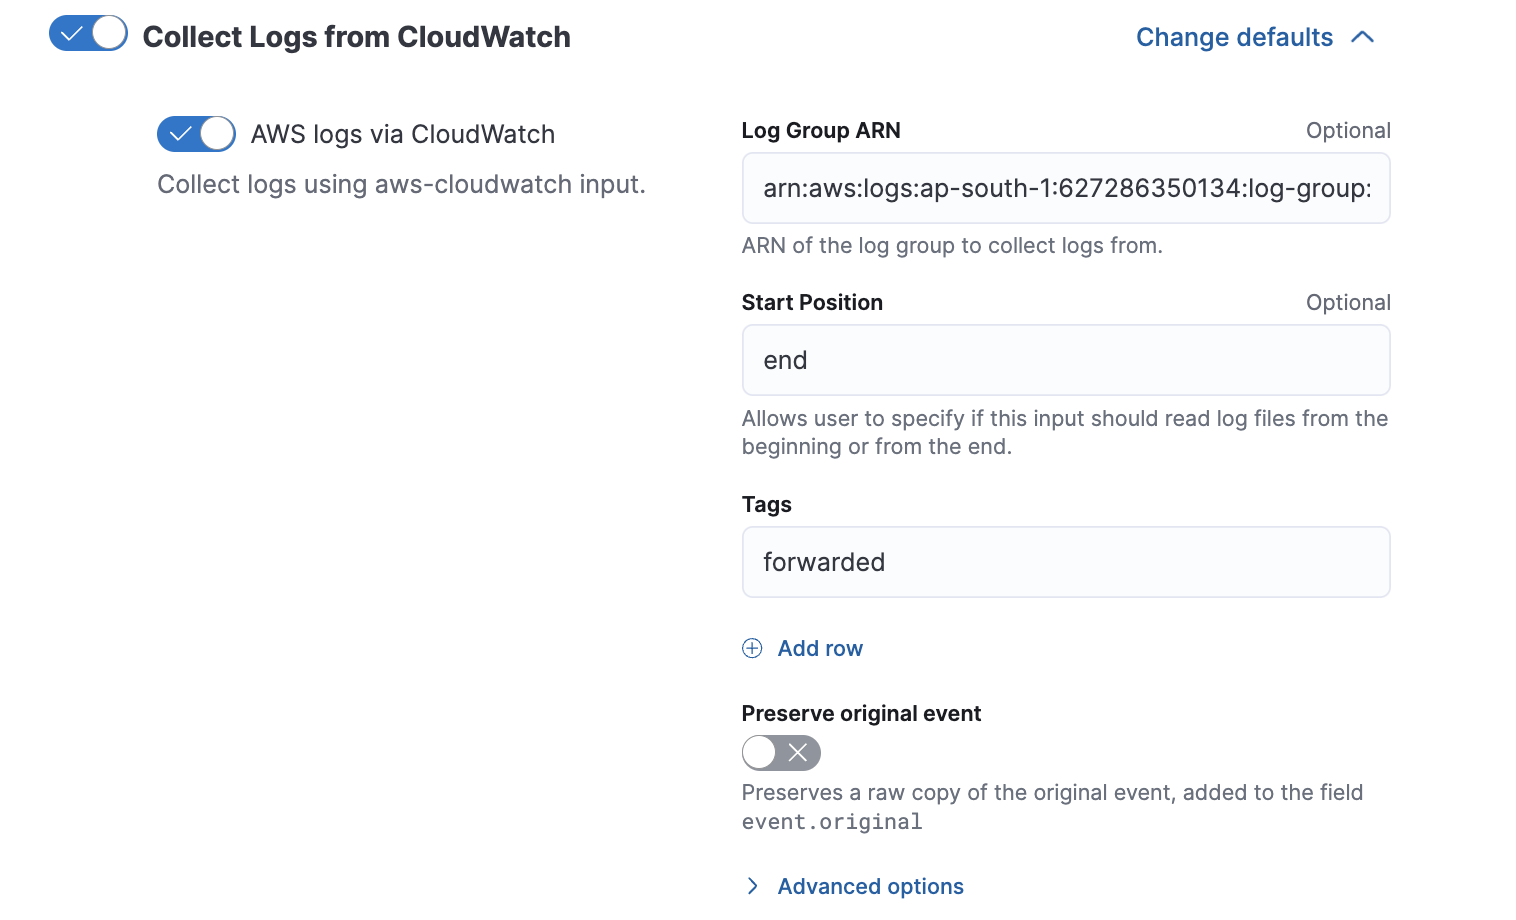Expand Advanced options chevron arrow
1516x920 pixels.
[753, 886]
